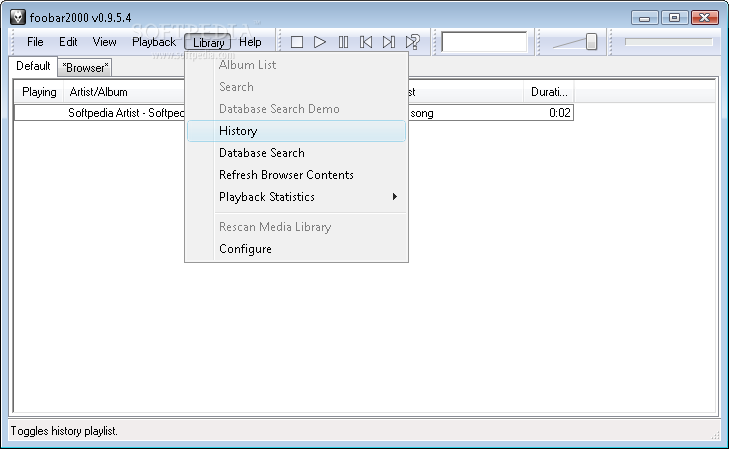The image size is (729, 449).
Task: Adjust the volume slider knob
Action: (x=591, y=42)
